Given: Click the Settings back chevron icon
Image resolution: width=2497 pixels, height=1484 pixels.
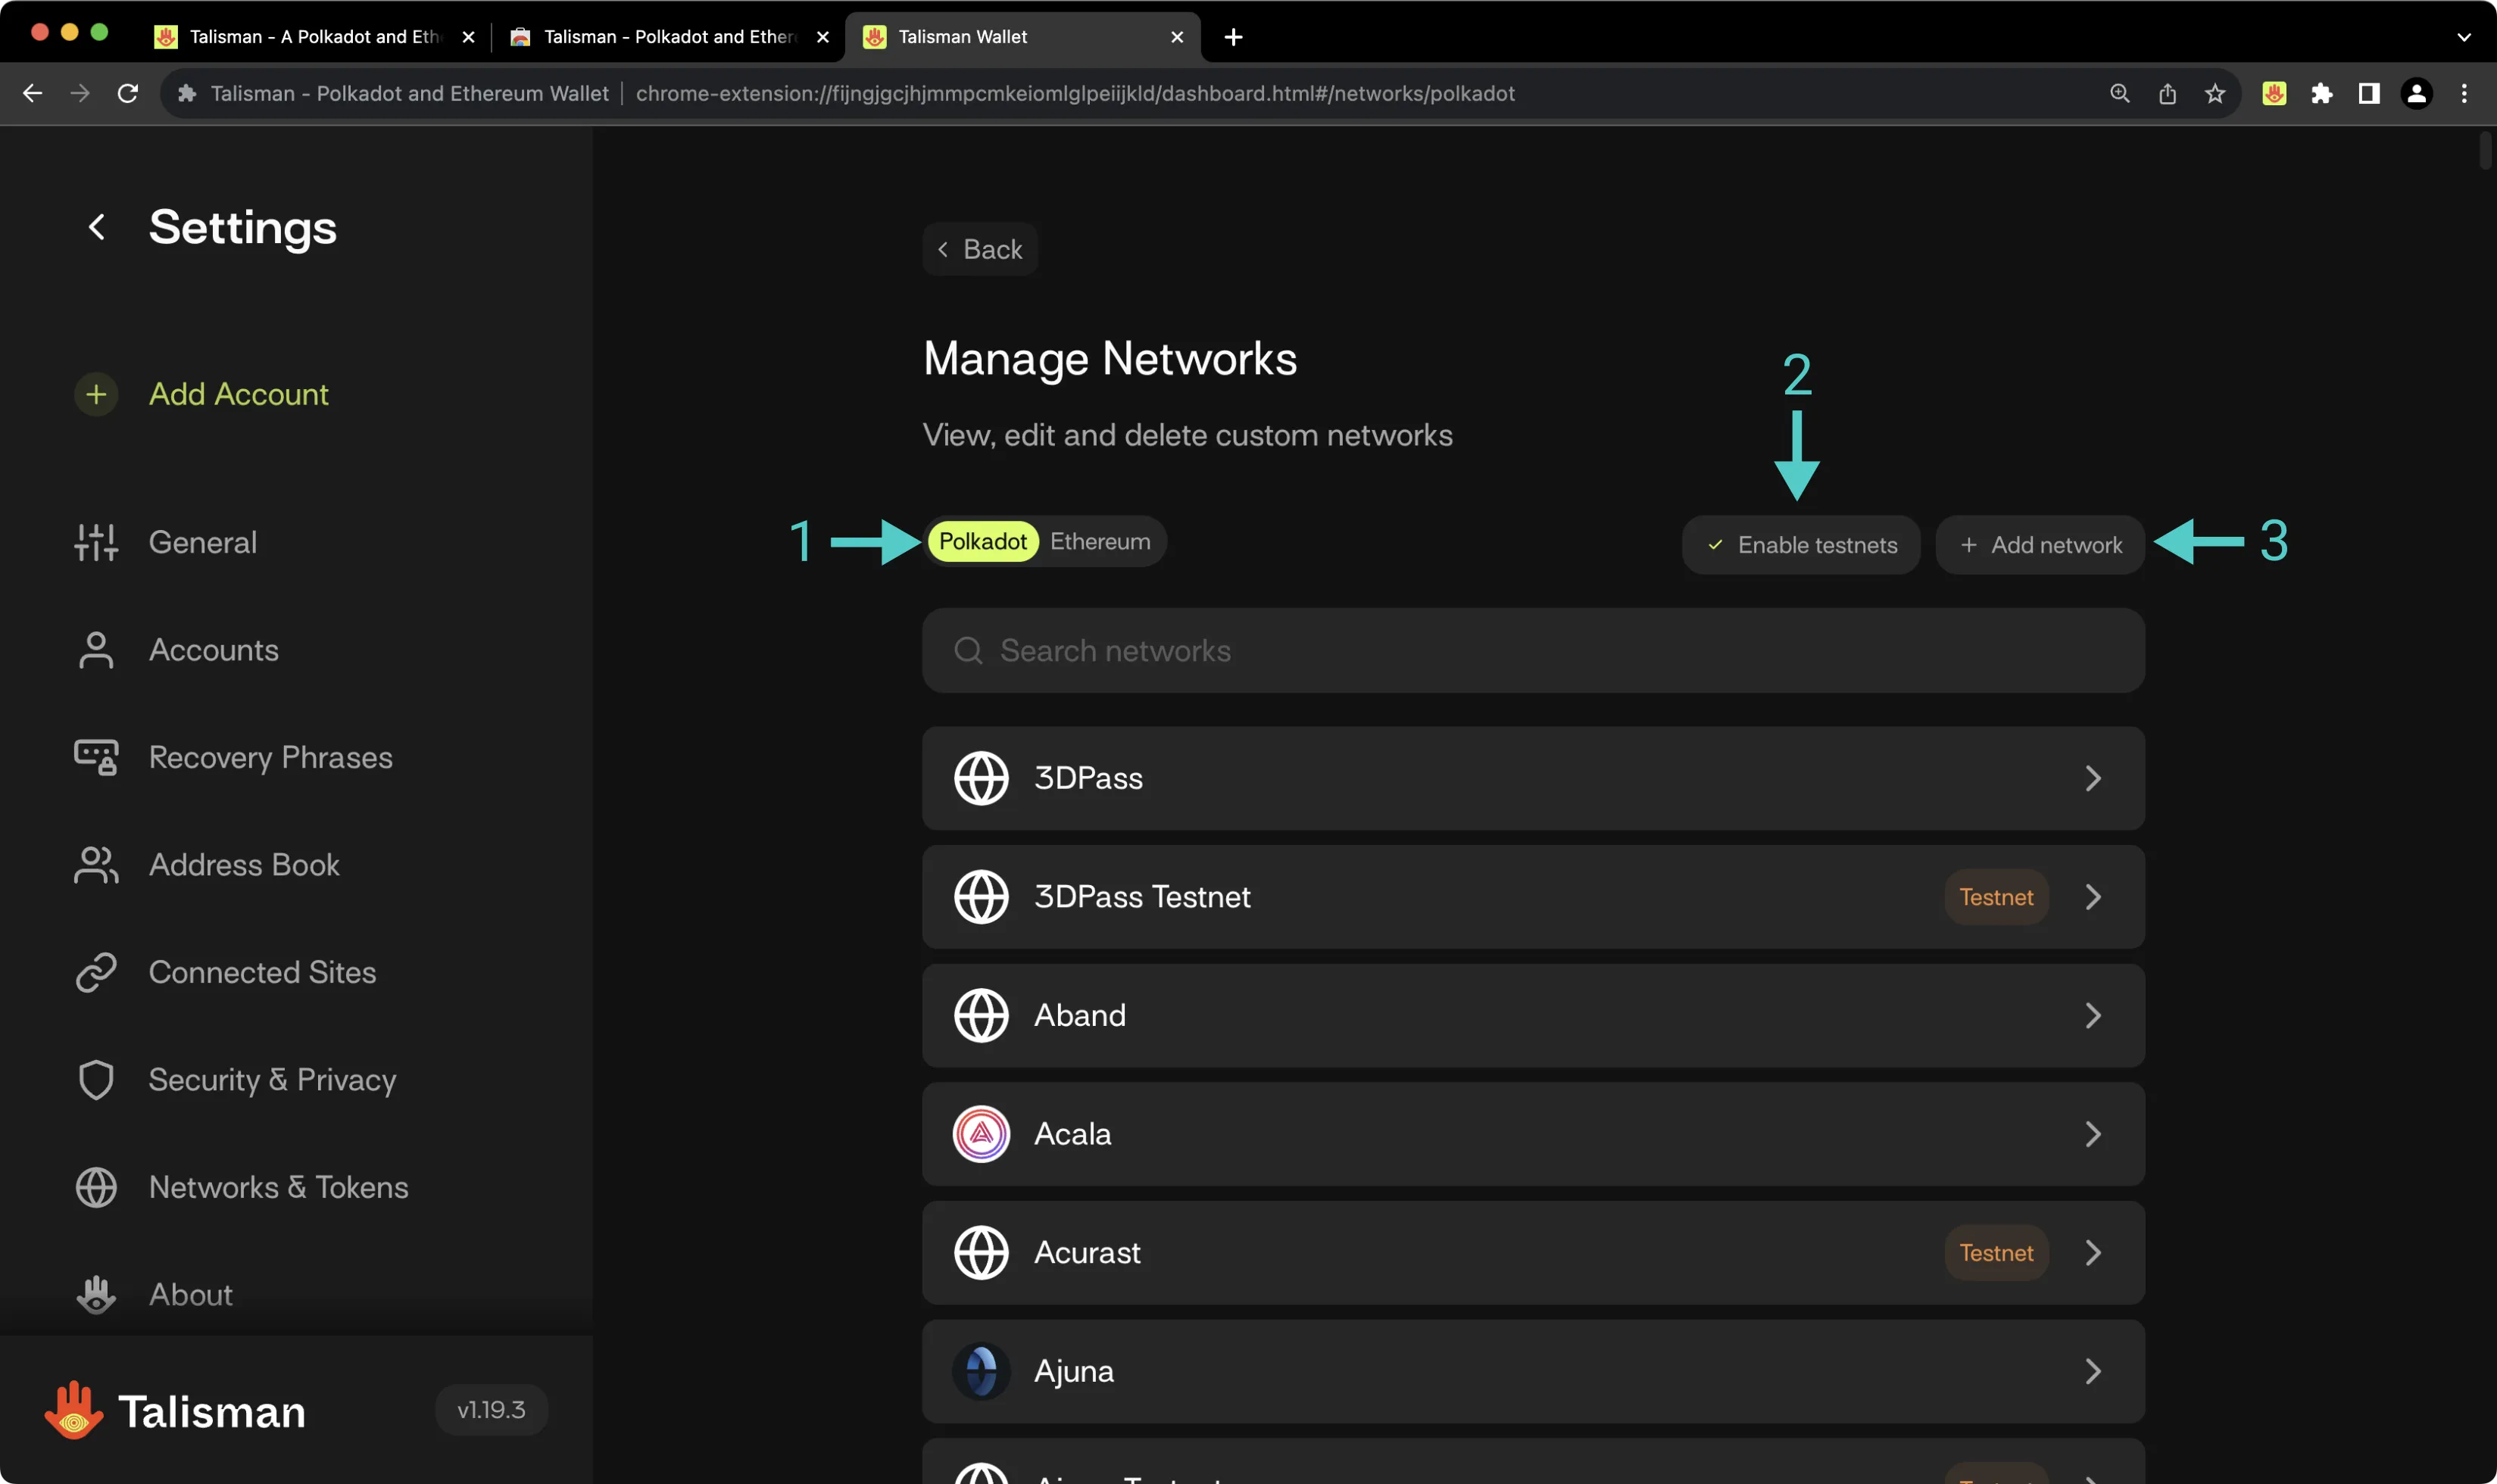Looking at the screenshot, I should pos(96,227).
